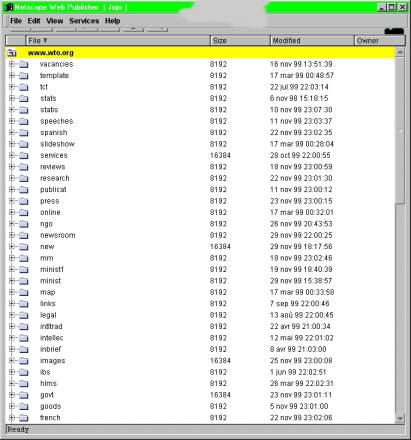Click the images folder icon
Image resolution: width=411 pixels, height=440 pixels.
[x=24, y=361]
